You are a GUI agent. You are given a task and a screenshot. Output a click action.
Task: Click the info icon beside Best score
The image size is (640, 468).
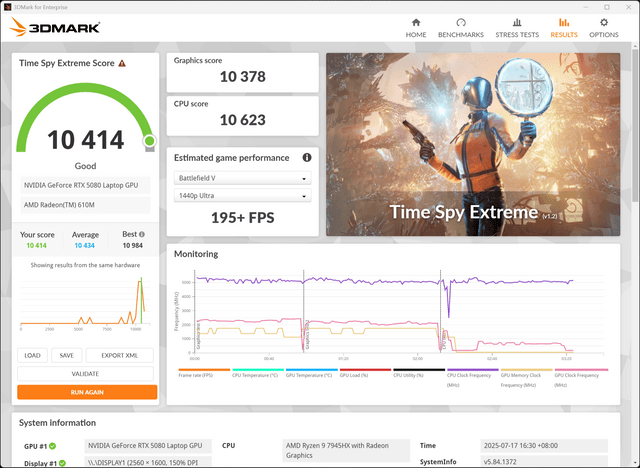pos(142,234)
